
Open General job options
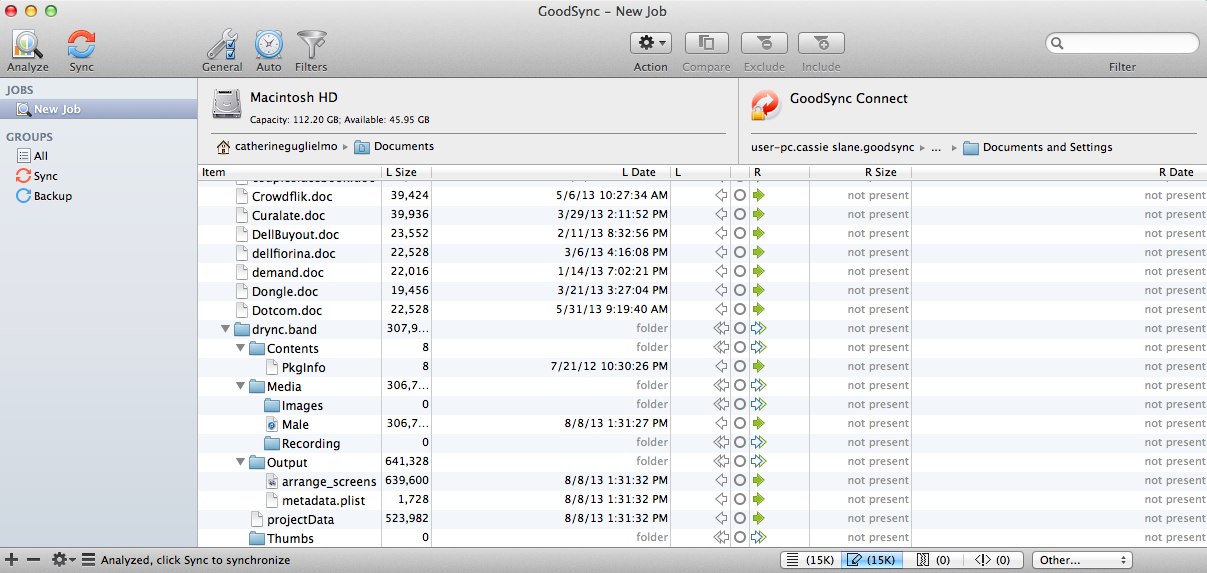pos(222,46)
